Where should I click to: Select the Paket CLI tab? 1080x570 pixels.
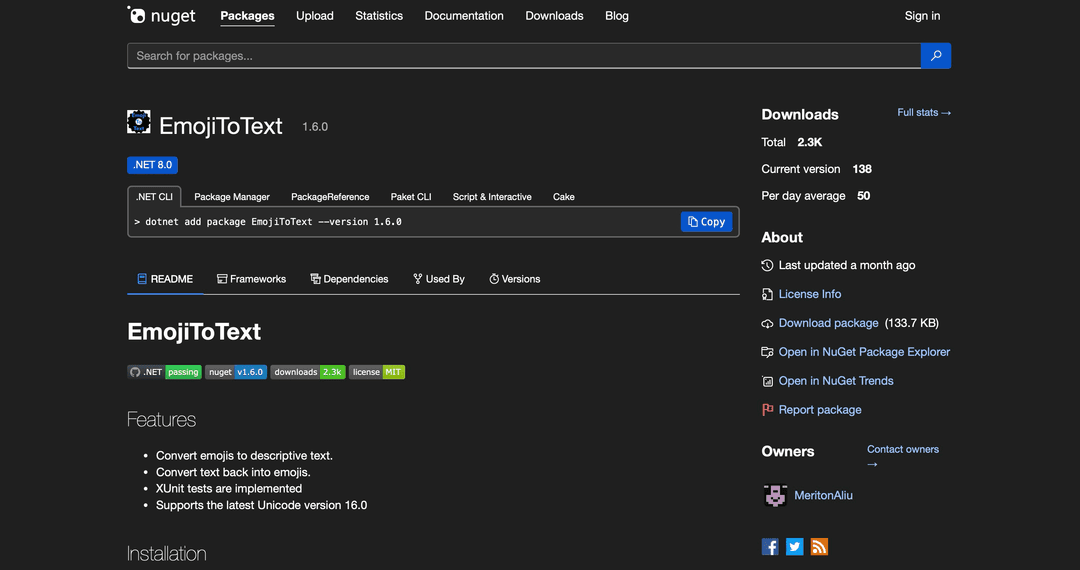pyautogui.click(x=411, y=197)
